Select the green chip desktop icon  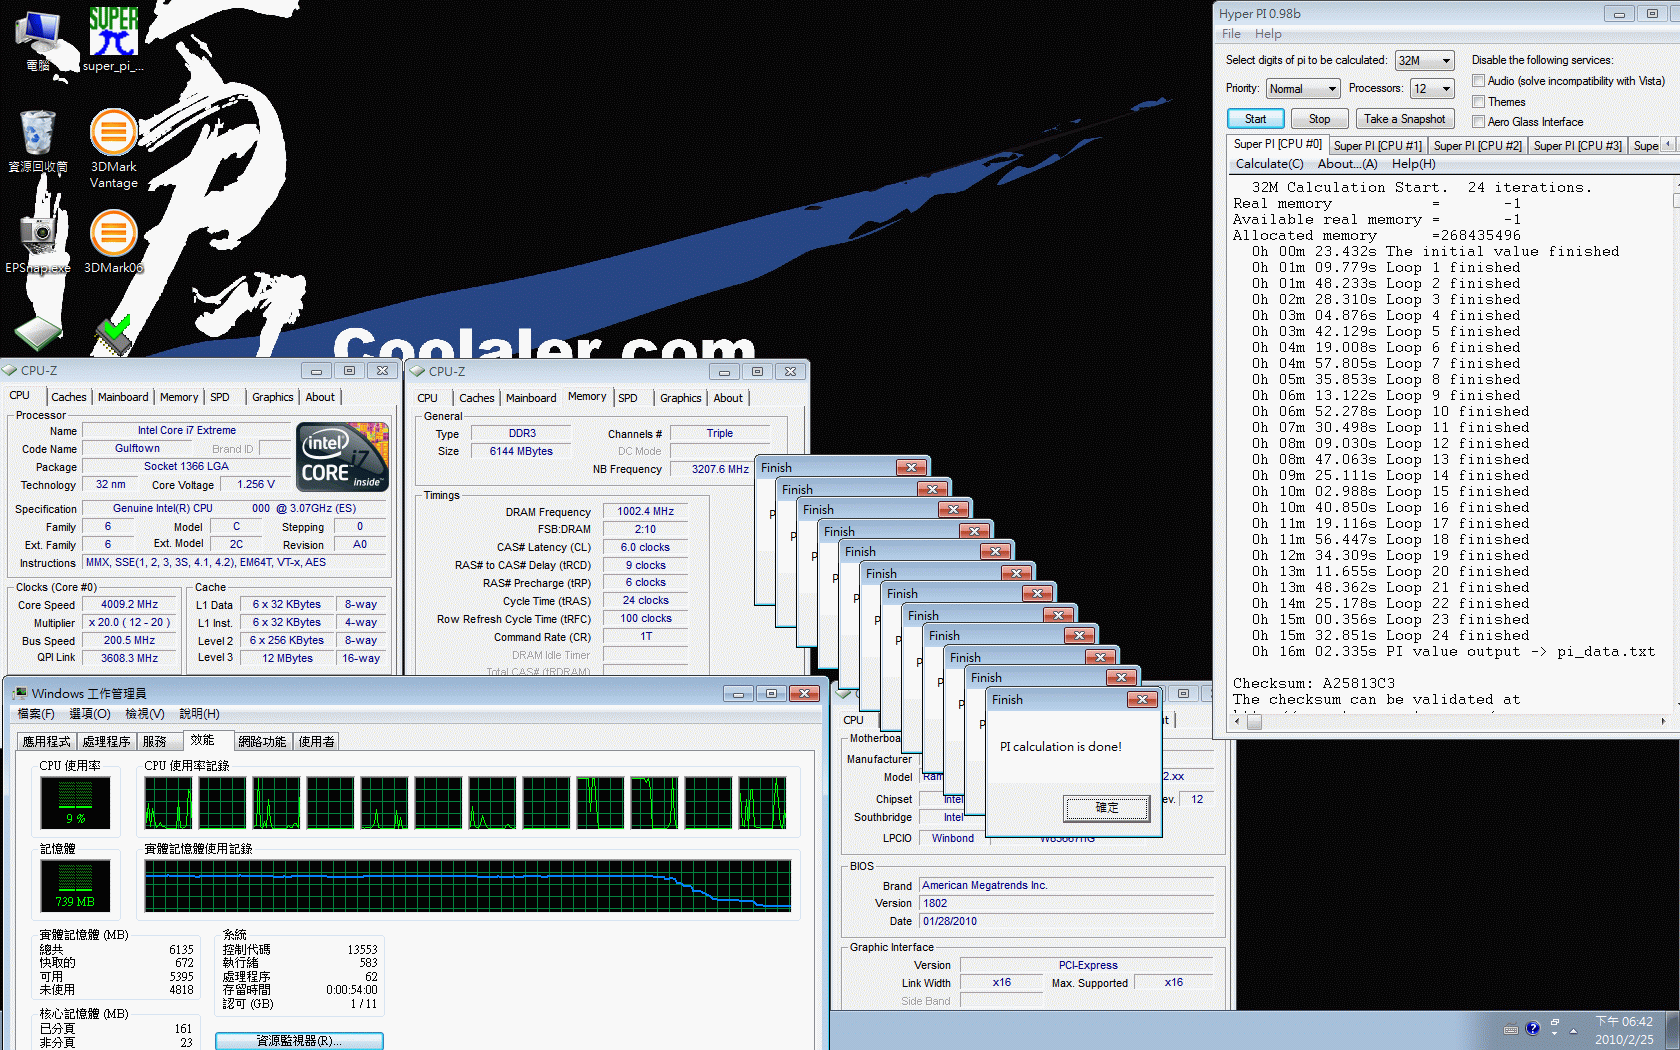point(38,333)
